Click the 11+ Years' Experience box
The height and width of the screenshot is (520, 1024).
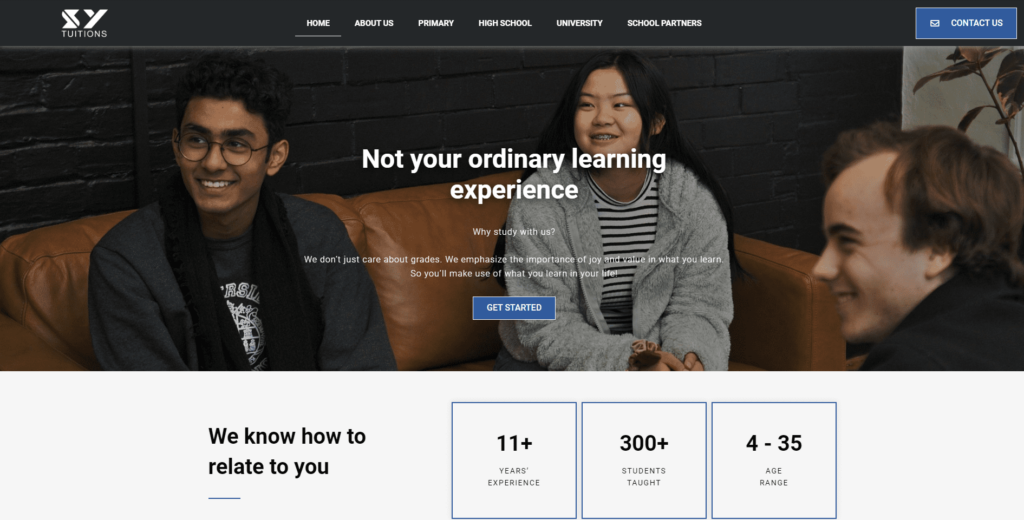point(514,461)
